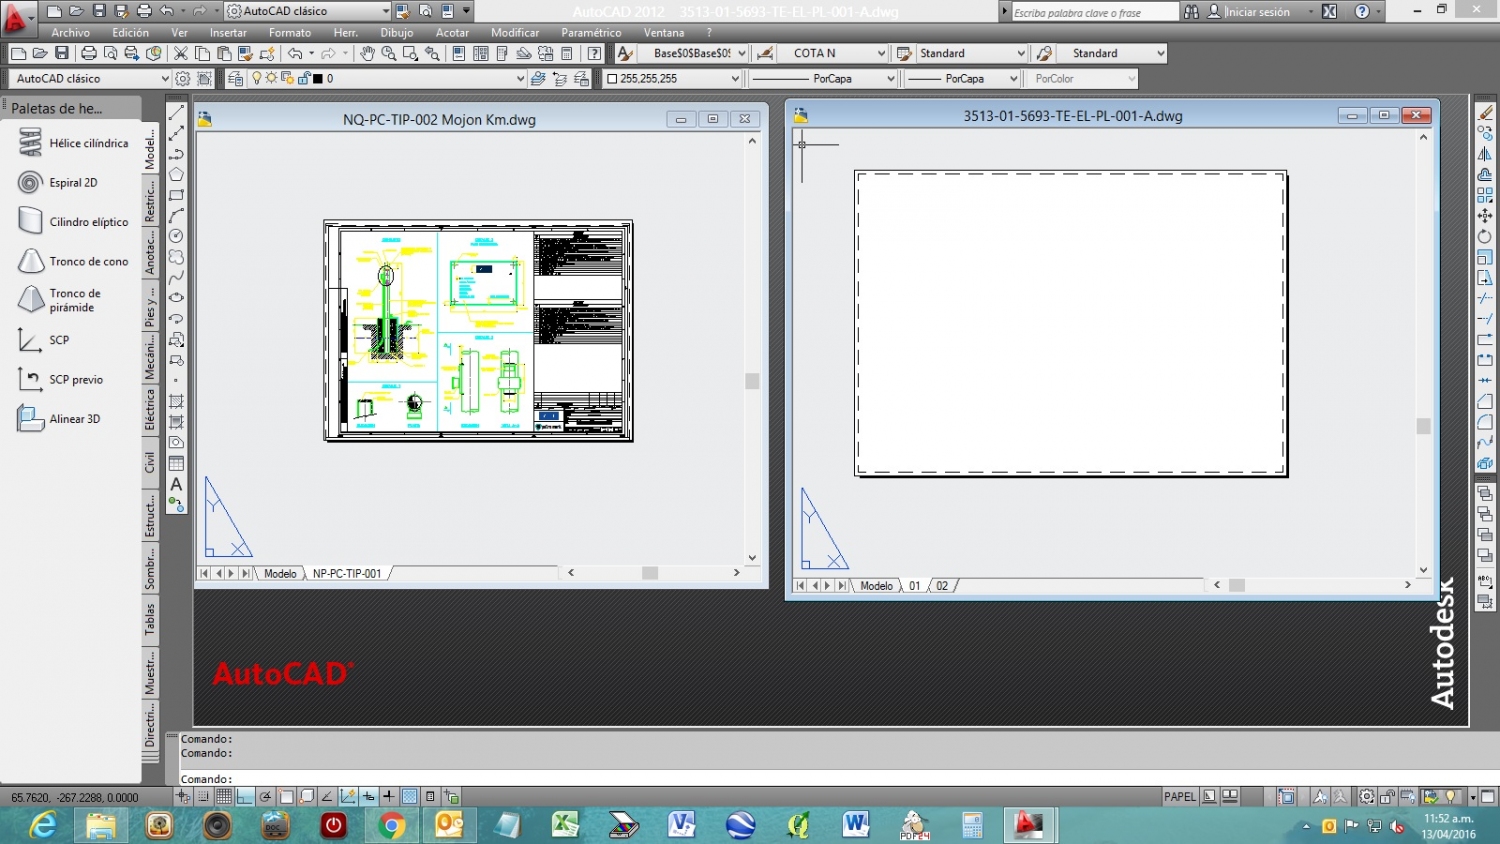Switch to NP-PC-TIP-001 layout tab
Screen dimensions: 1500x844
(347, 574)
